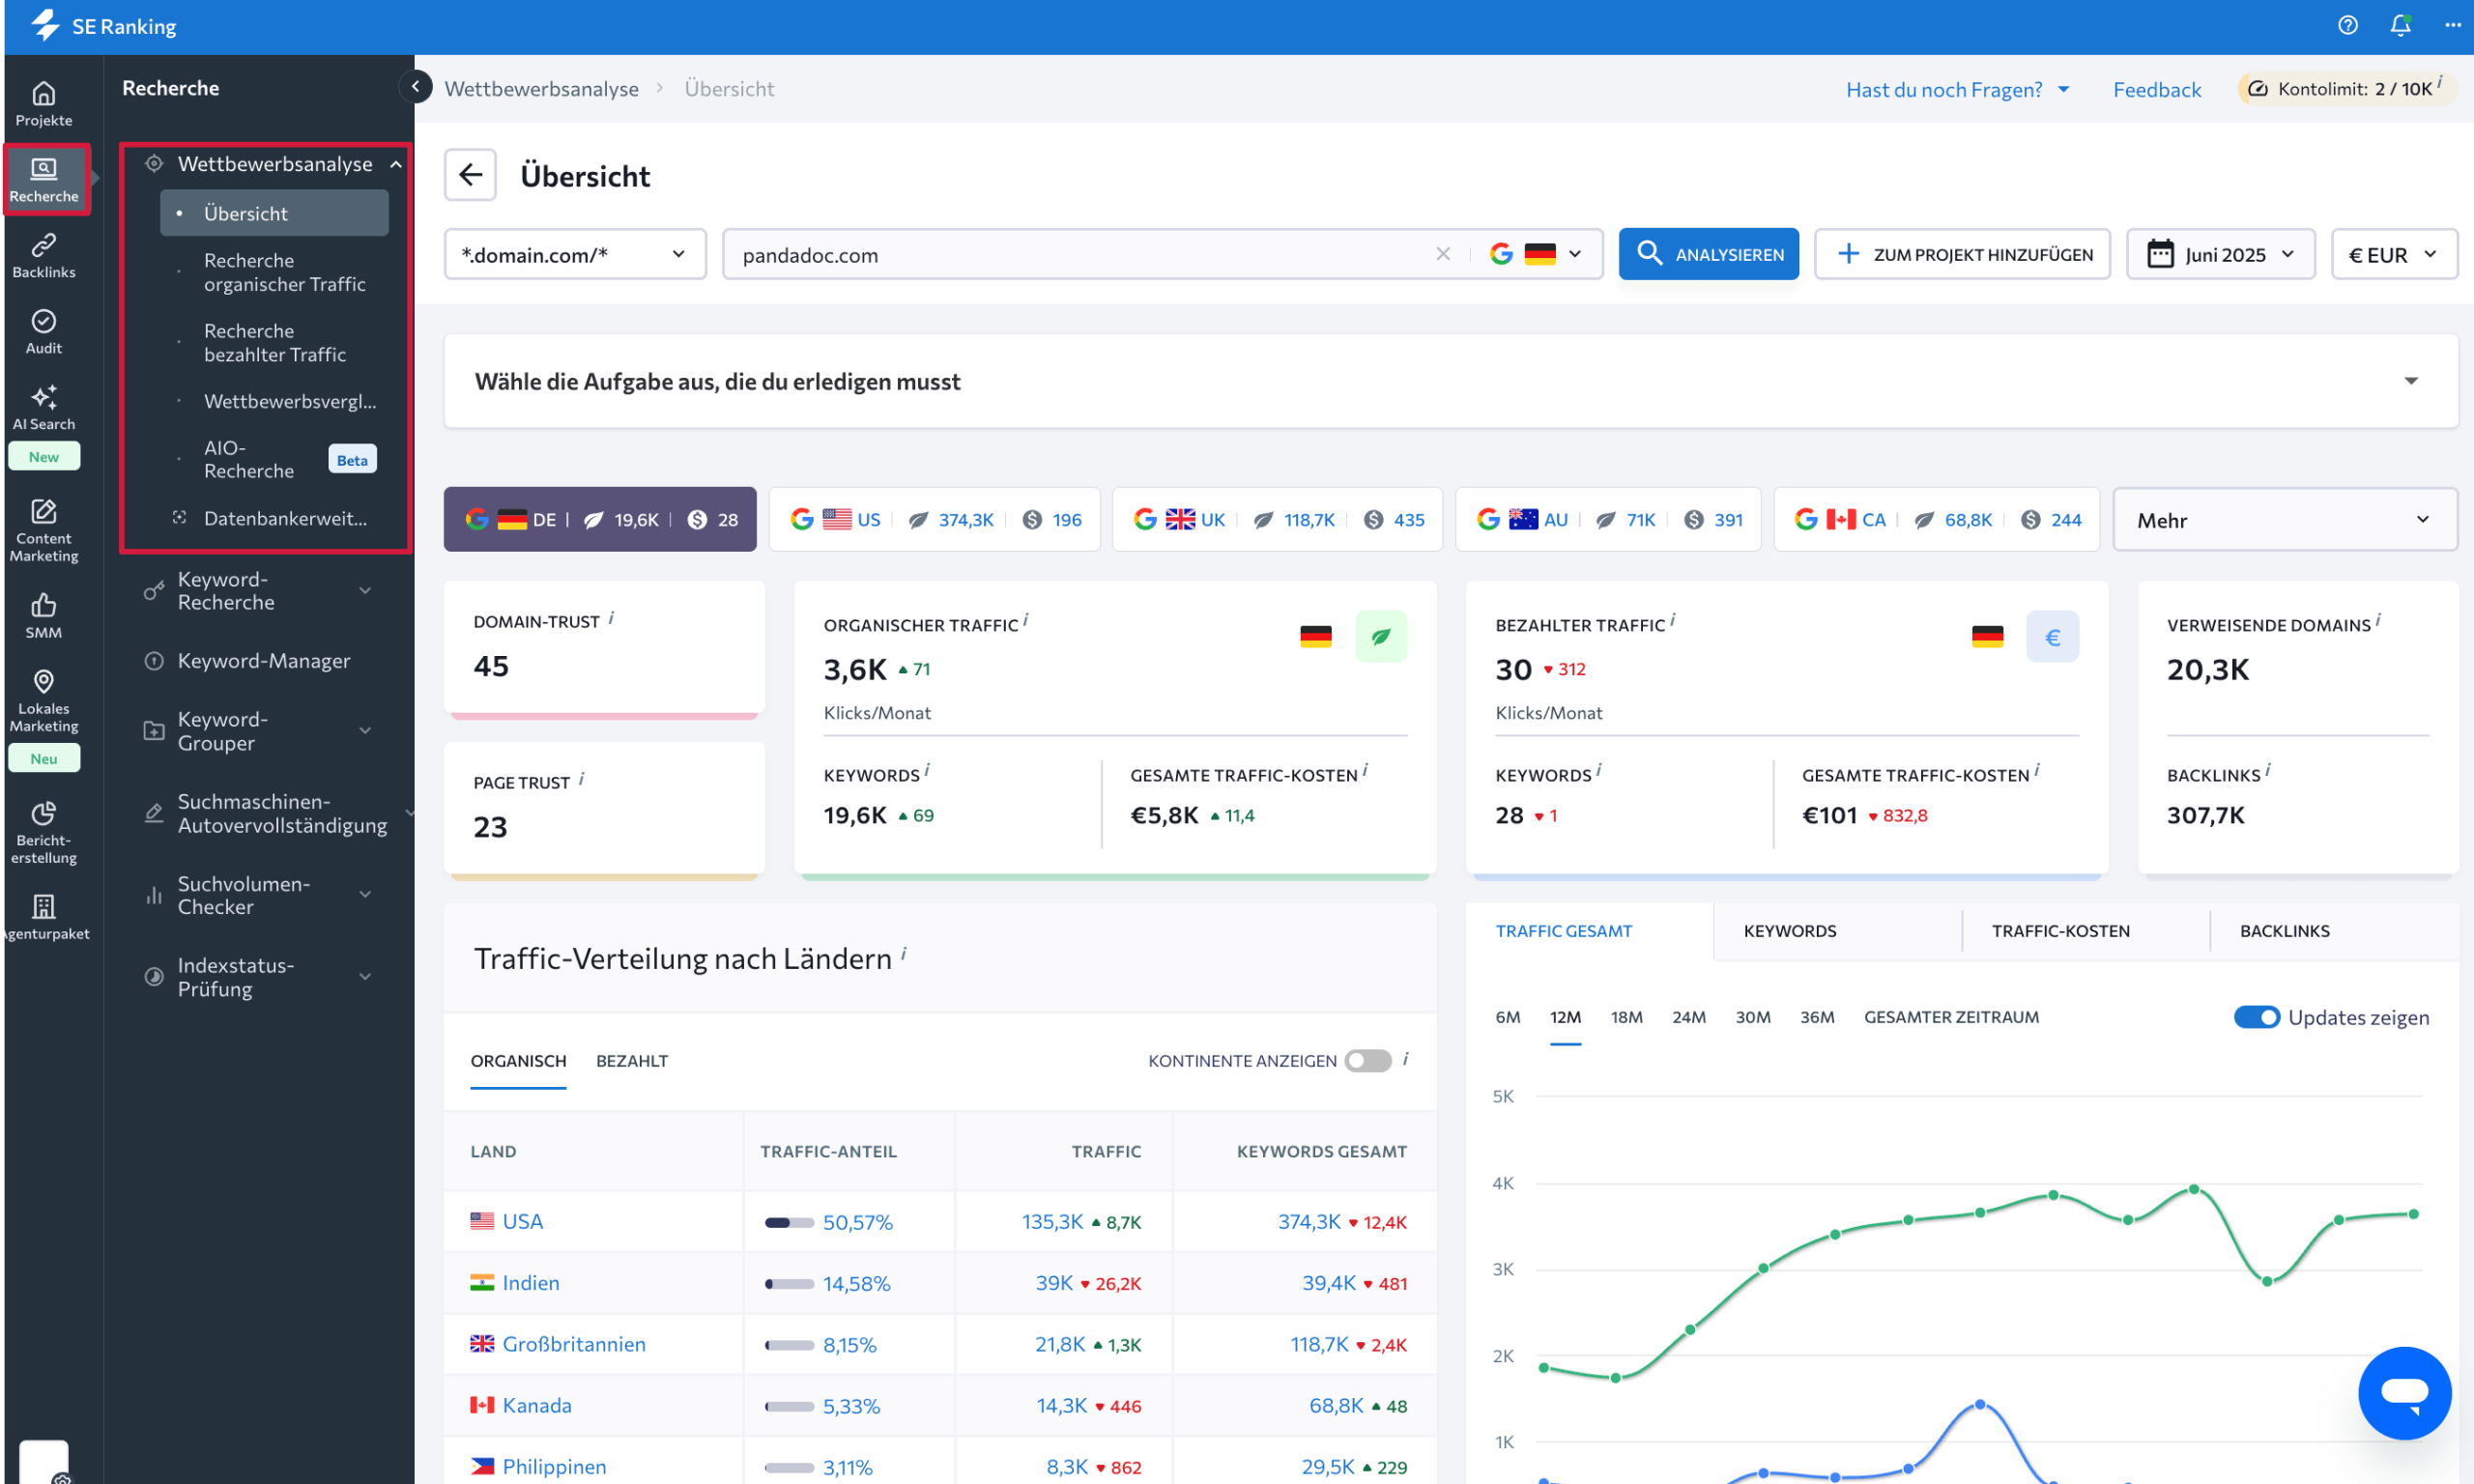Open the Backlinks section icon

[x=43, y=256]
